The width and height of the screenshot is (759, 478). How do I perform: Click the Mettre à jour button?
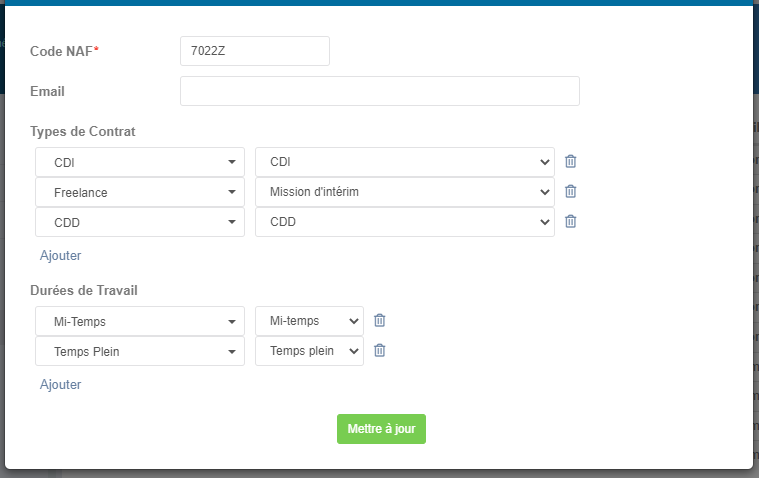point(381,429)
